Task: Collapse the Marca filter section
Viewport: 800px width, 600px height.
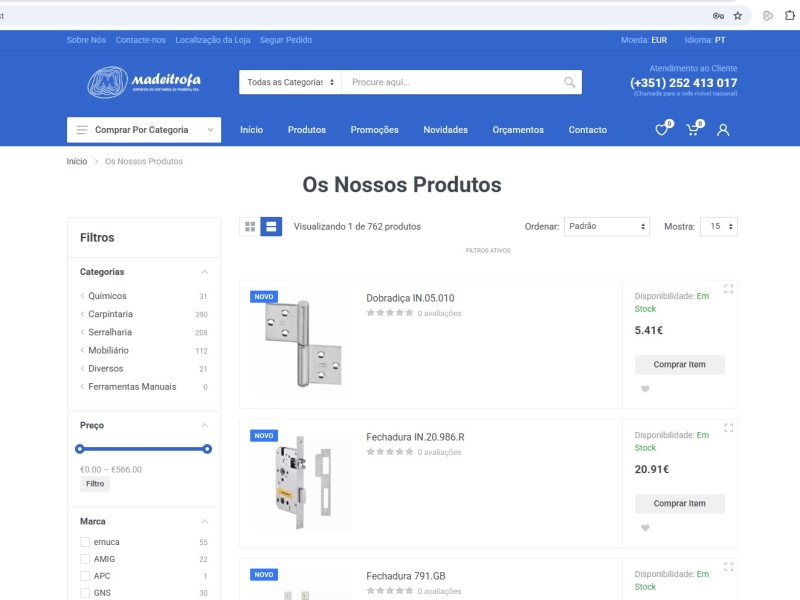Action: (x=204, y=521)
